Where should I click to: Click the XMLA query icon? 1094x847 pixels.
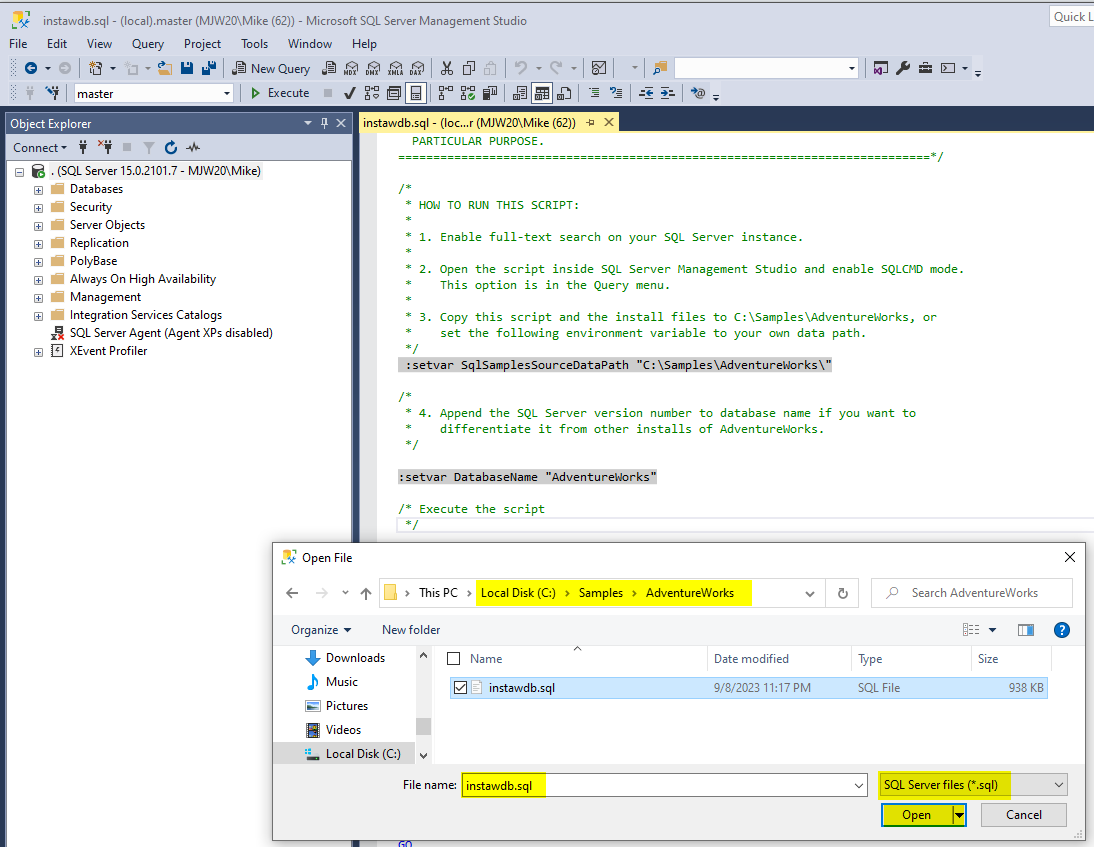(395, 68)
